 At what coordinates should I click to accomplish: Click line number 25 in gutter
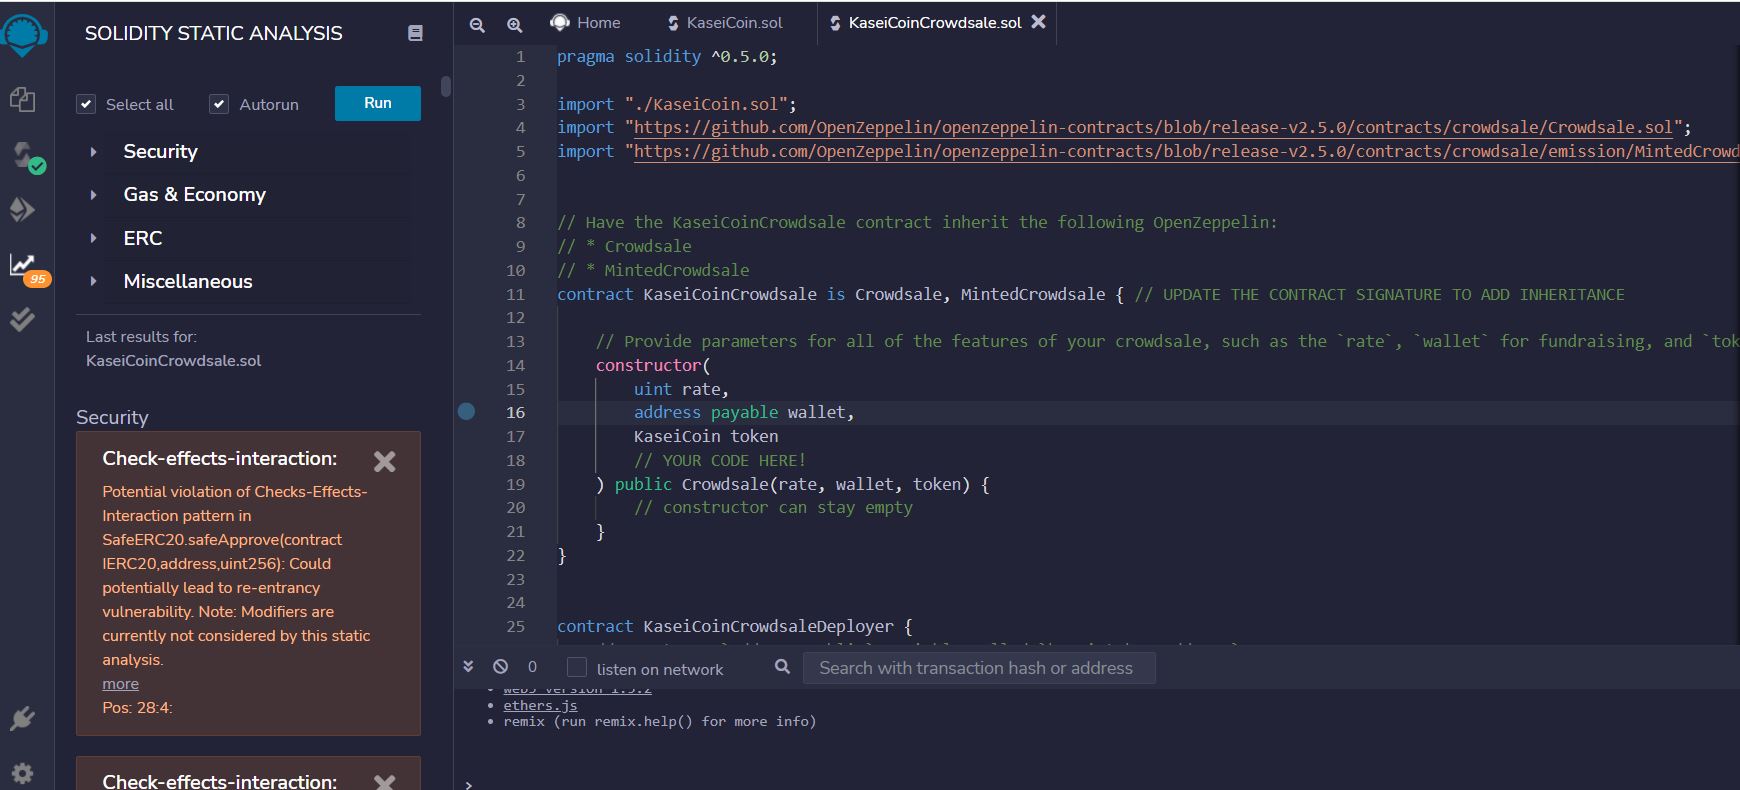pos(515,626)
